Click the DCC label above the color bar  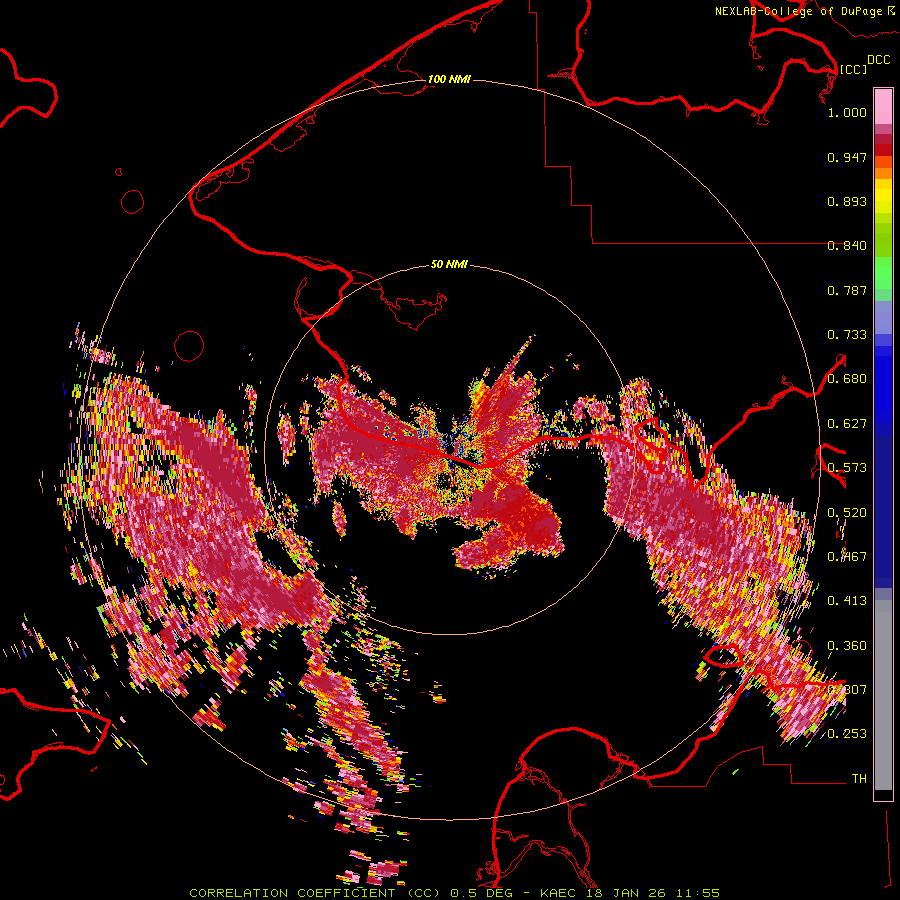878,60
